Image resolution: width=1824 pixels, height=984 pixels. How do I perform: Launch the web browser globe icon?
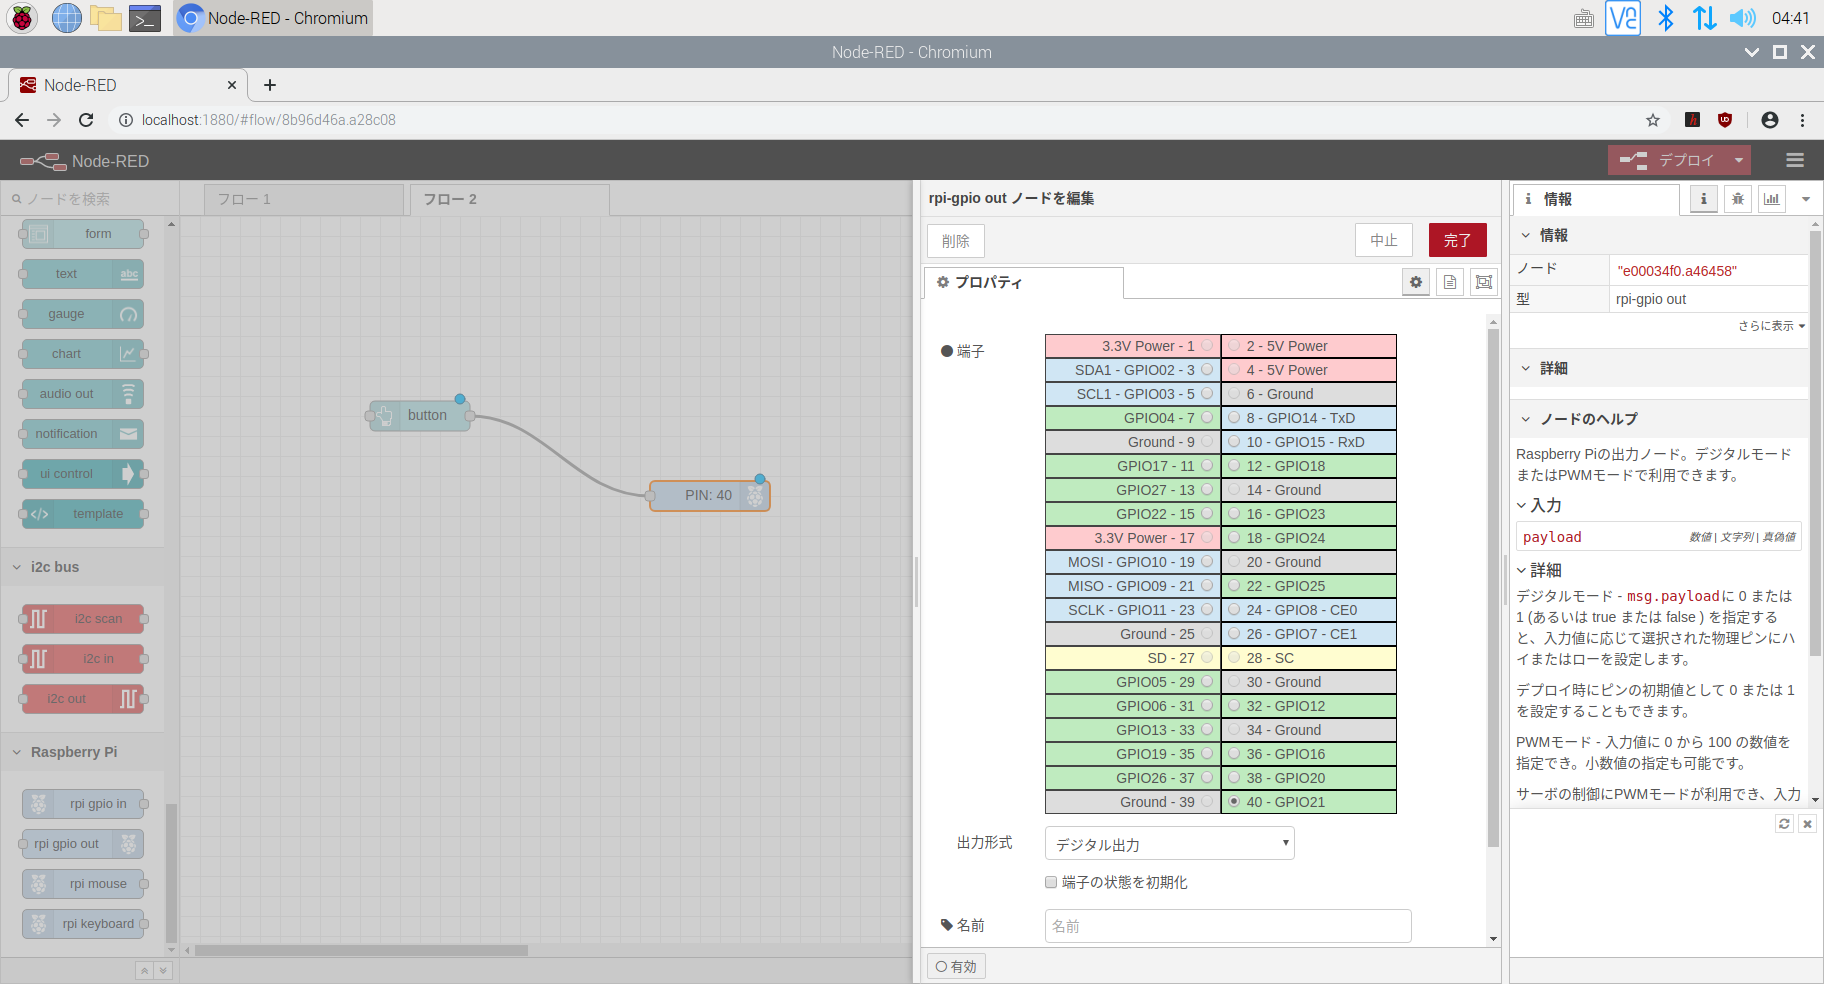(x=67, y=18)
